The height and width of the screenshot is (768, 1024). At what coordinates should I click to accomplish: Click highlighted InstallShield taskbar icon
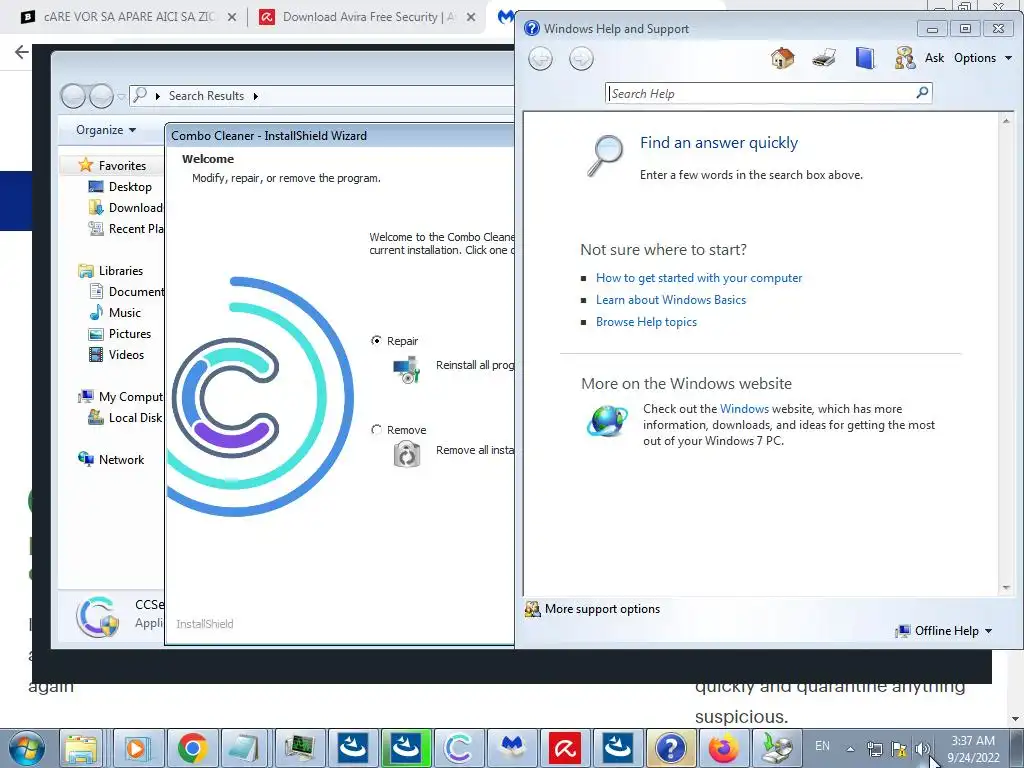(x=406, y=748)
